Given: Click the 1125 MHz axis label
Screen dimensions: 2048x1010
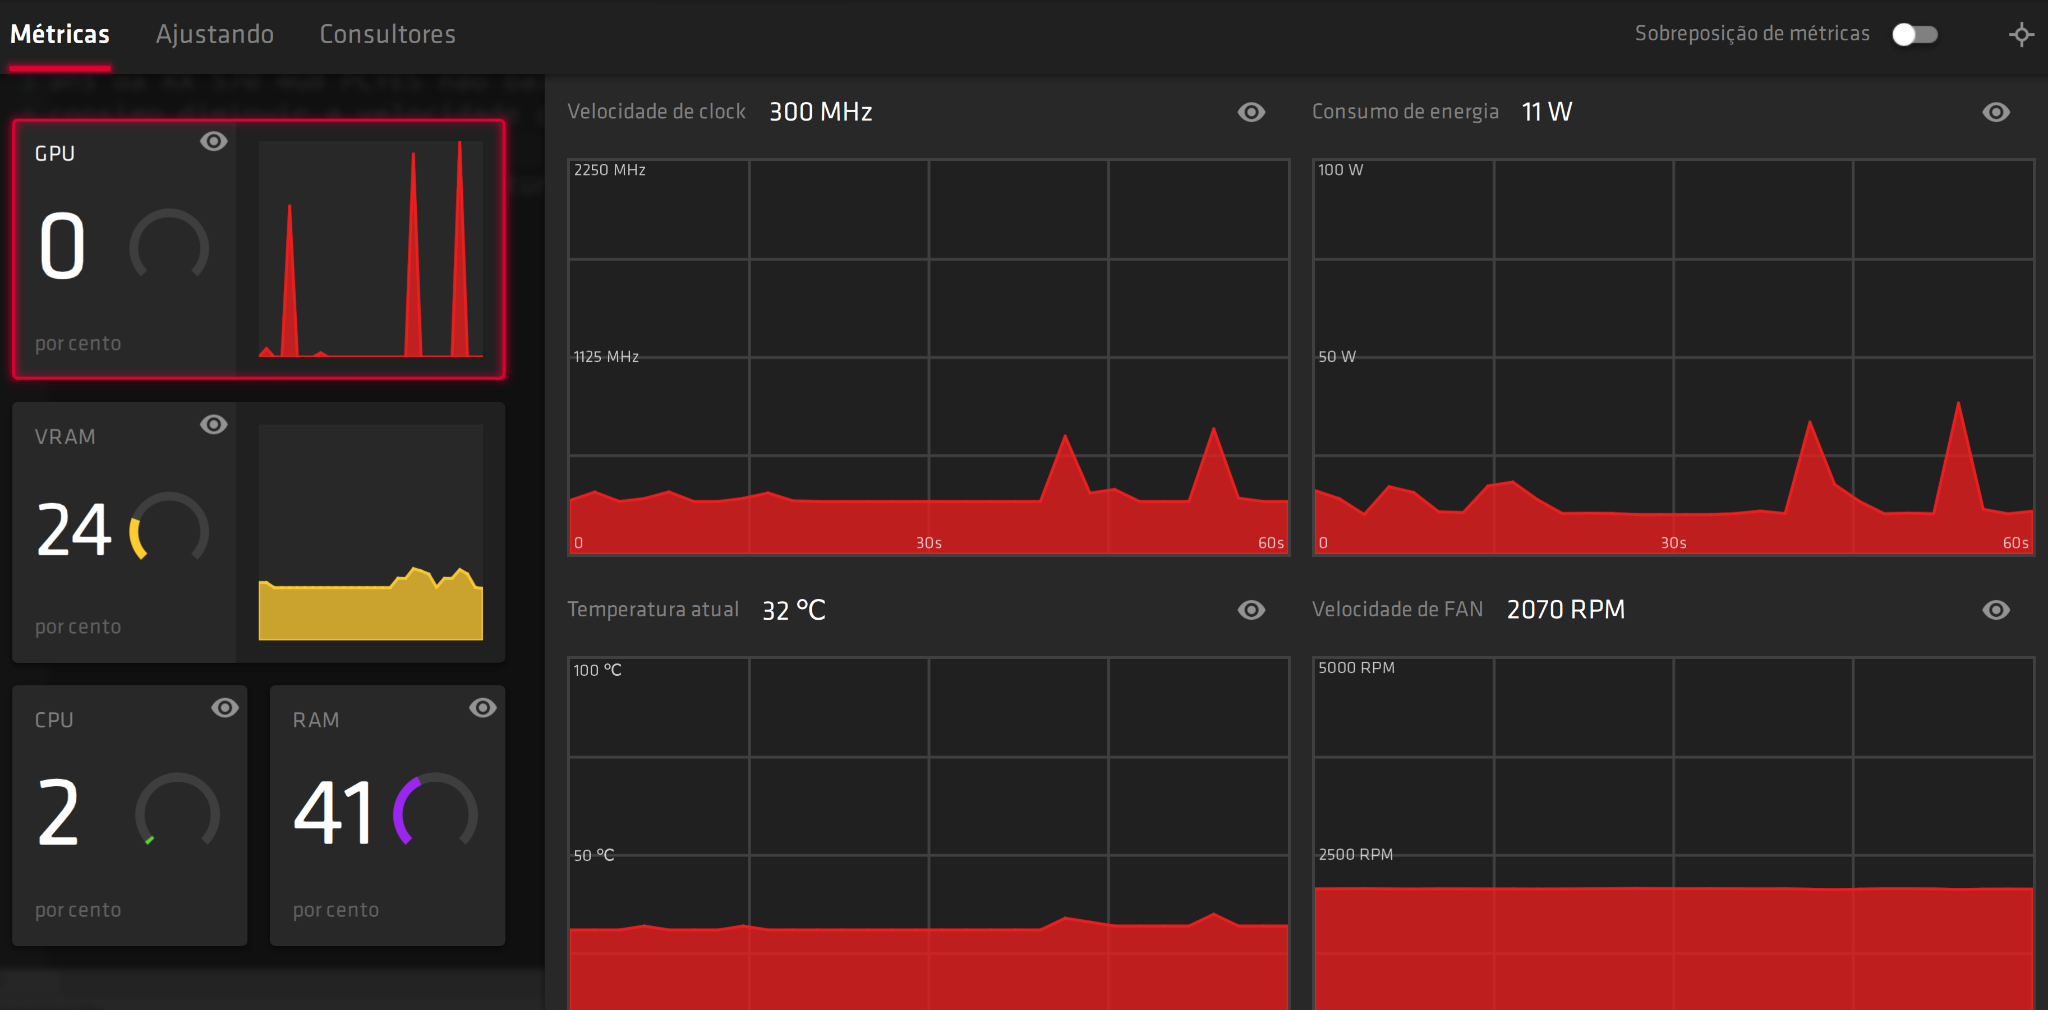Looking at the screenshot, I should pyautogui.click(x=606, y=357).
